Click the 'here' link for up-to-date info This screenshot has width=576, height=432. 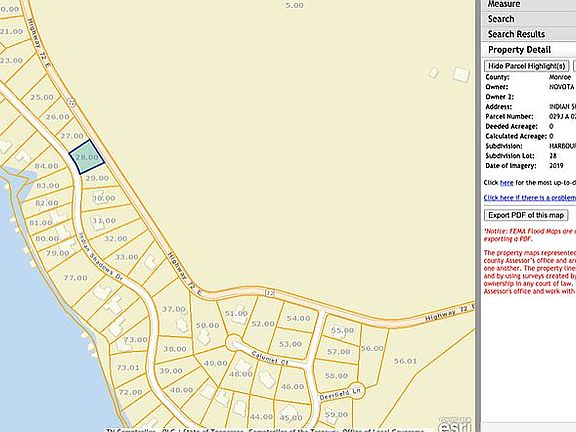click(x=506, y=183)
